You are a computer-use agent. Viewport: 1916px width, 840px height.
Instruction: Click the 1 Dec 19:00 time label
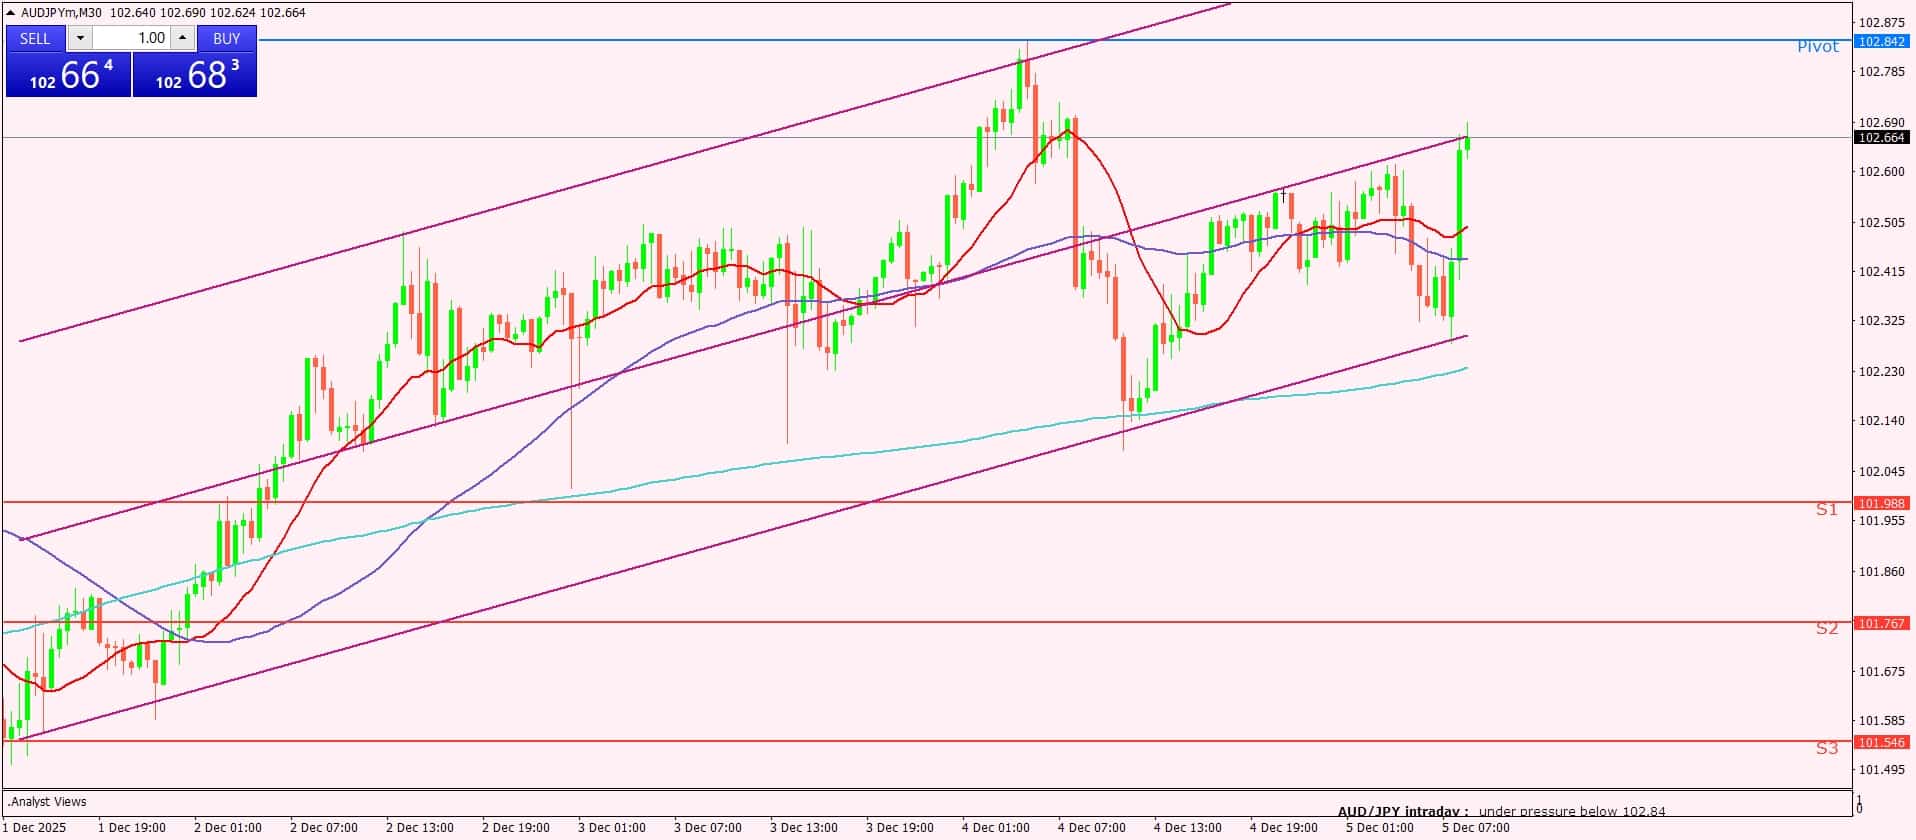[x=132, y=828]
